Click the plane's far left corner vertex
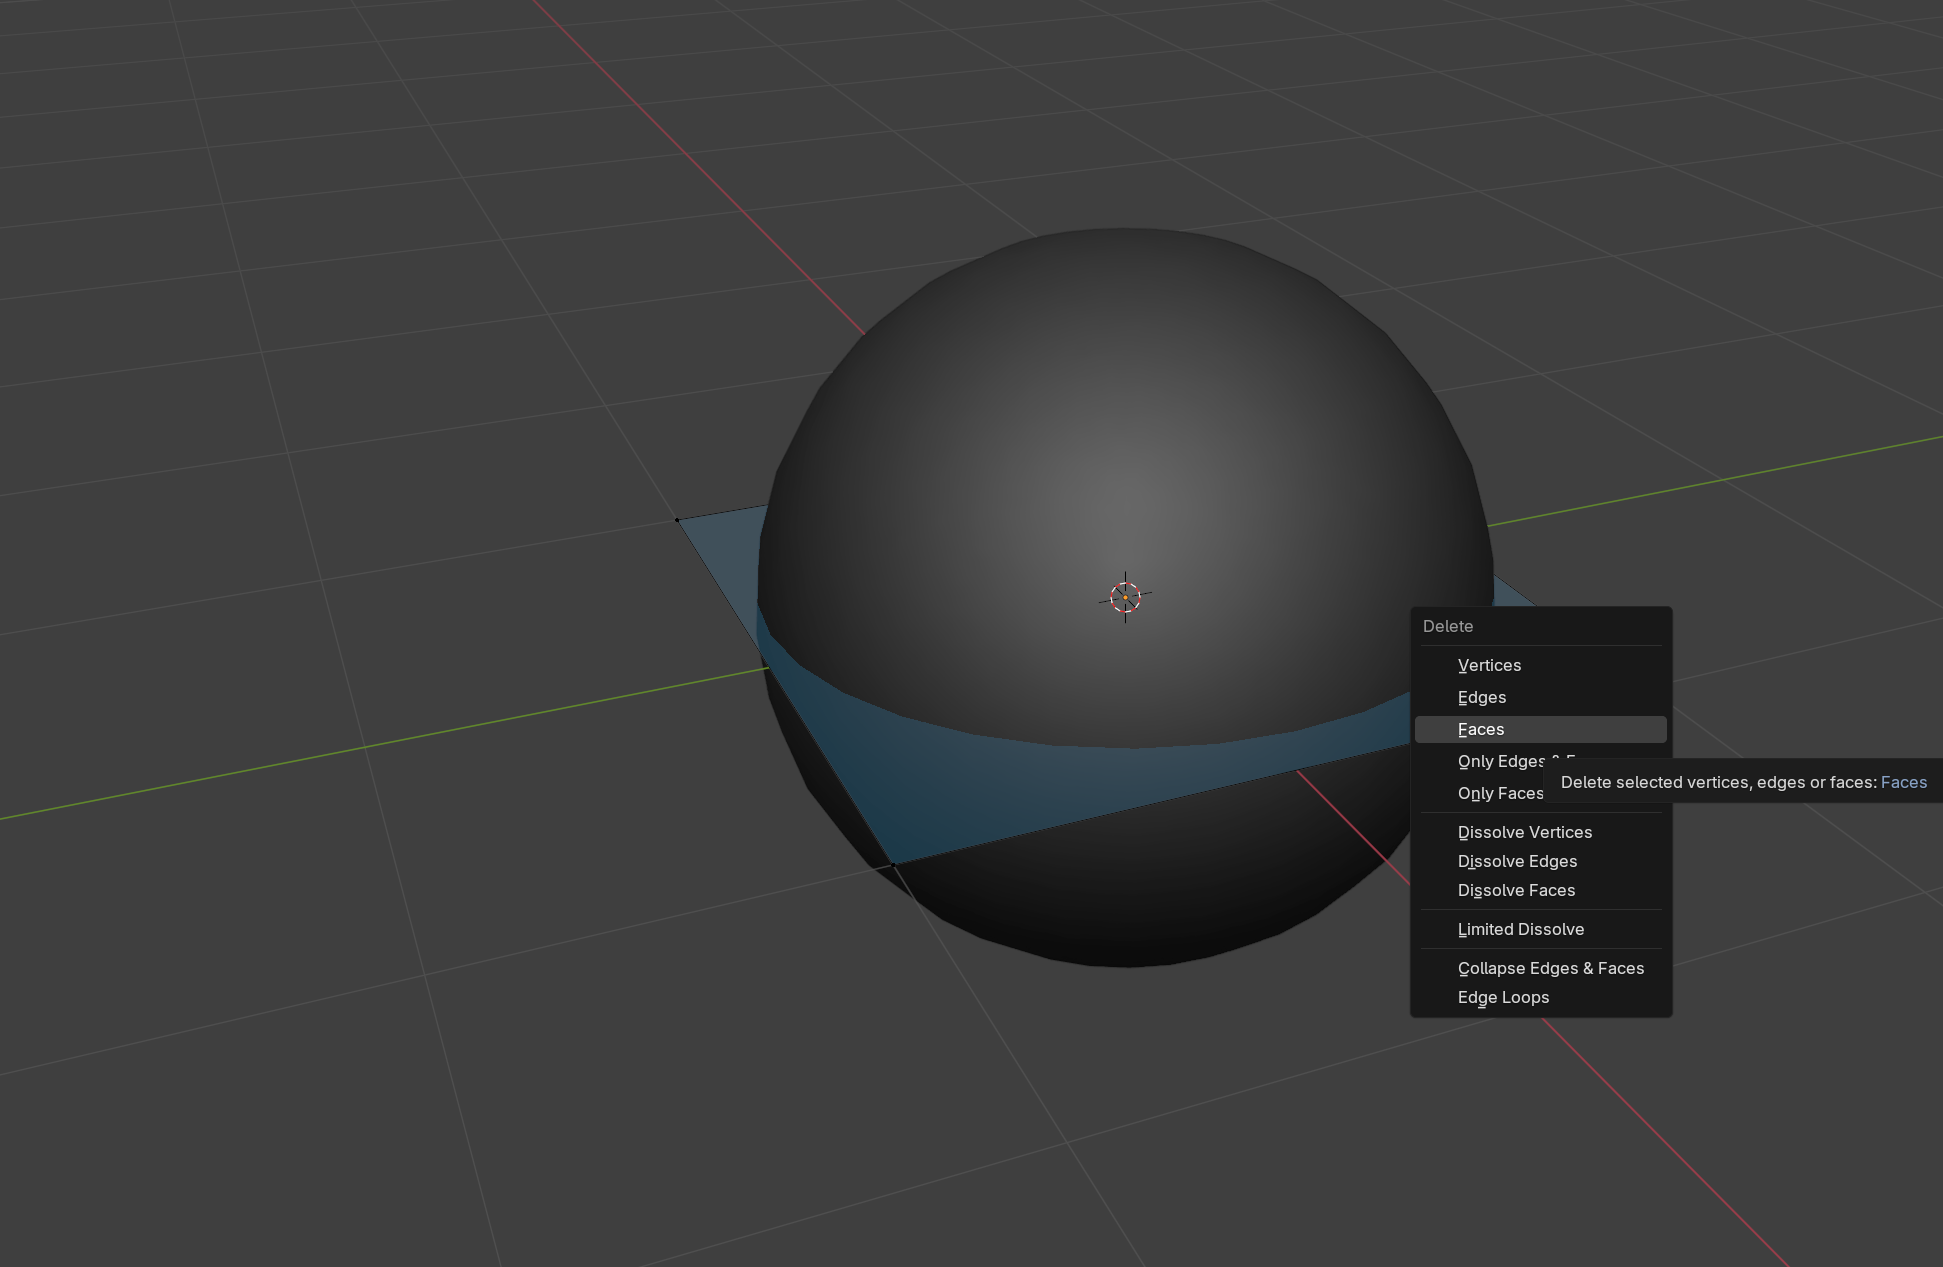 677,520
